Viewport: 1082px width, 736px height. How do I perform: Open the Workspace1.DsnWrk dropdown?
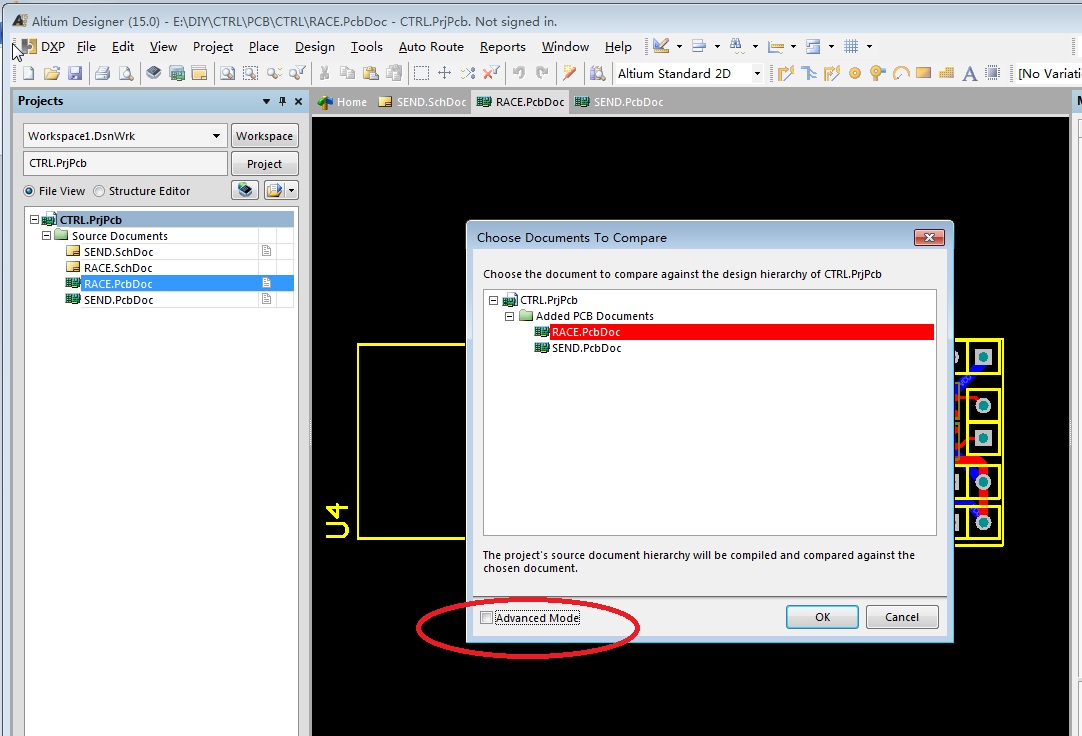(216, 136)
